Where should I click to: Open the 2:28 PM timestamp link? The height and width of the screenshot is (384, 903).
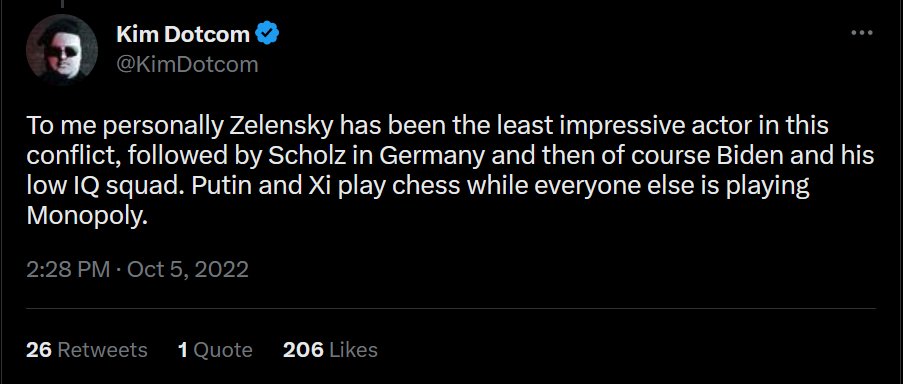pyautogui.click(x=68, y=269)
